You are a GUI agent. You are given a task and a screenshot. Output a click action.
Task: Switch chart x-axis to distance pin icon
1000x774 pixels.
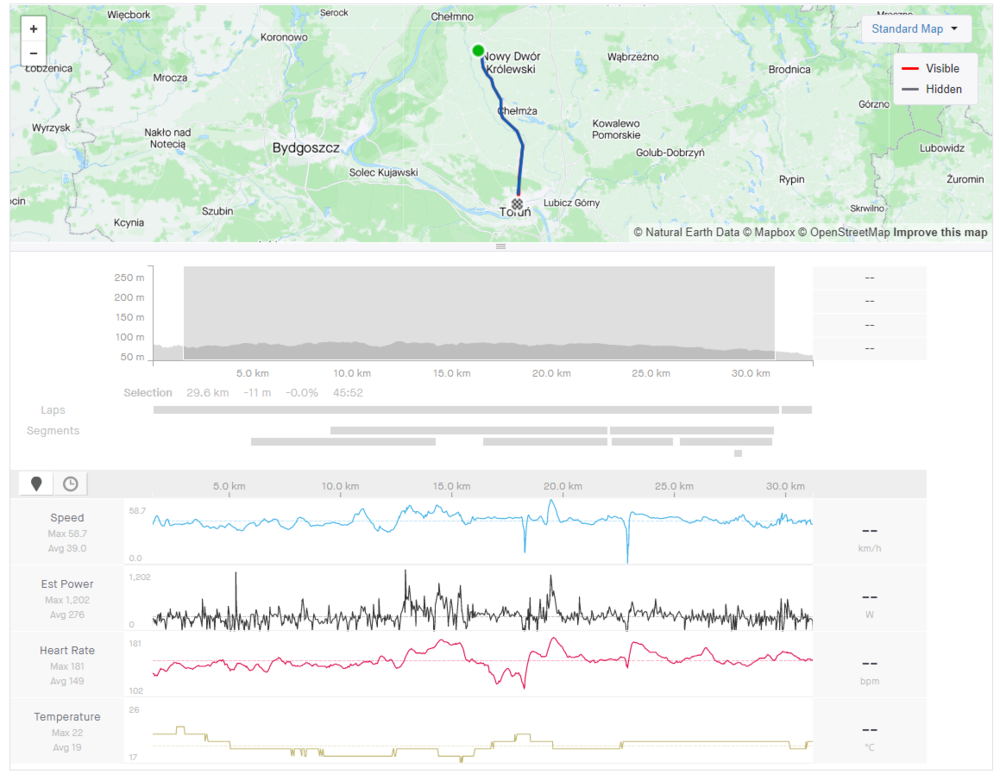tap(37, 484)
